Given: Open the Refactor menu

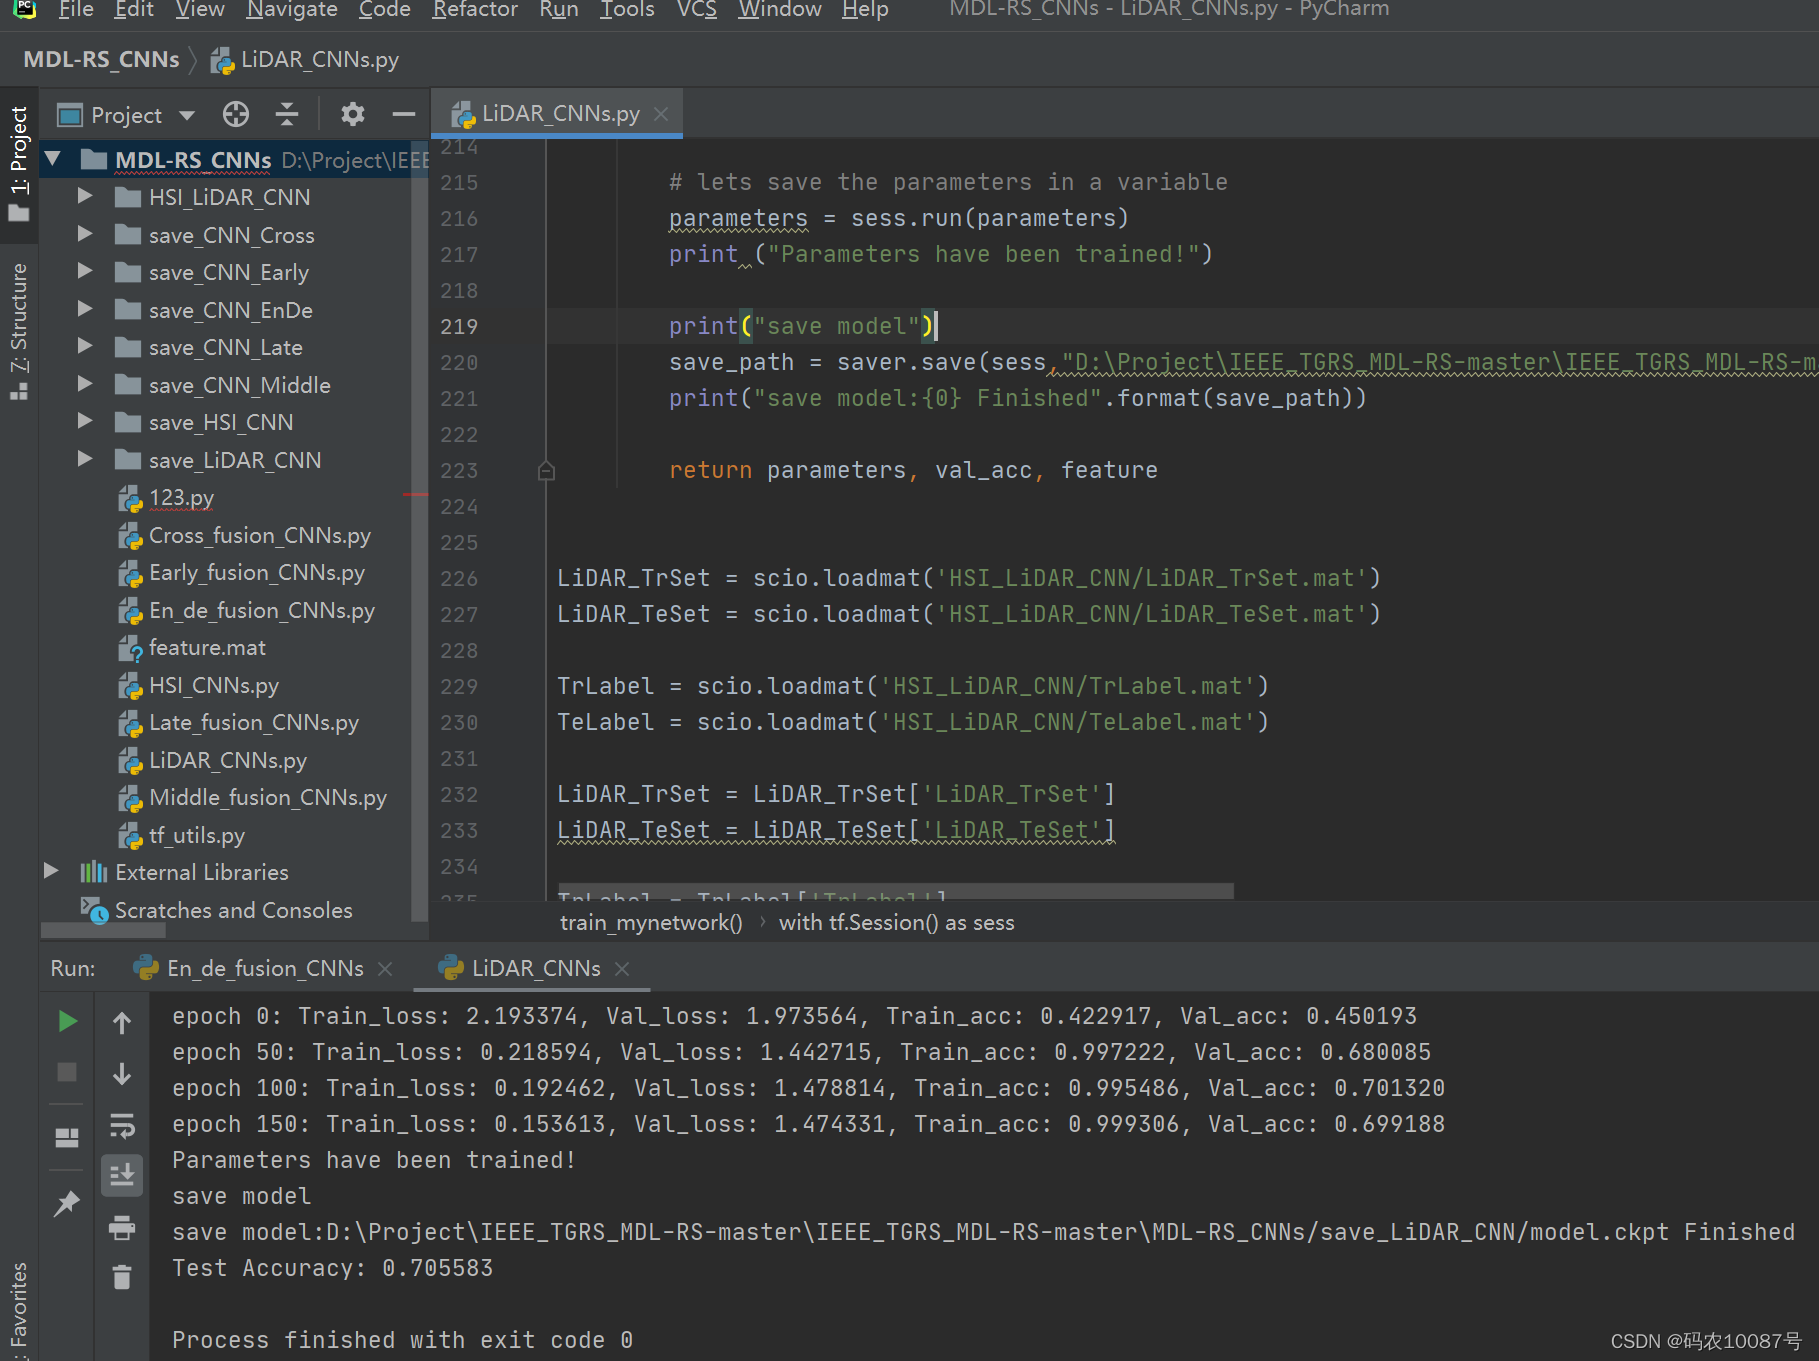Looking at the screenshot, I should pyautogui.click(x=475, y=10).
